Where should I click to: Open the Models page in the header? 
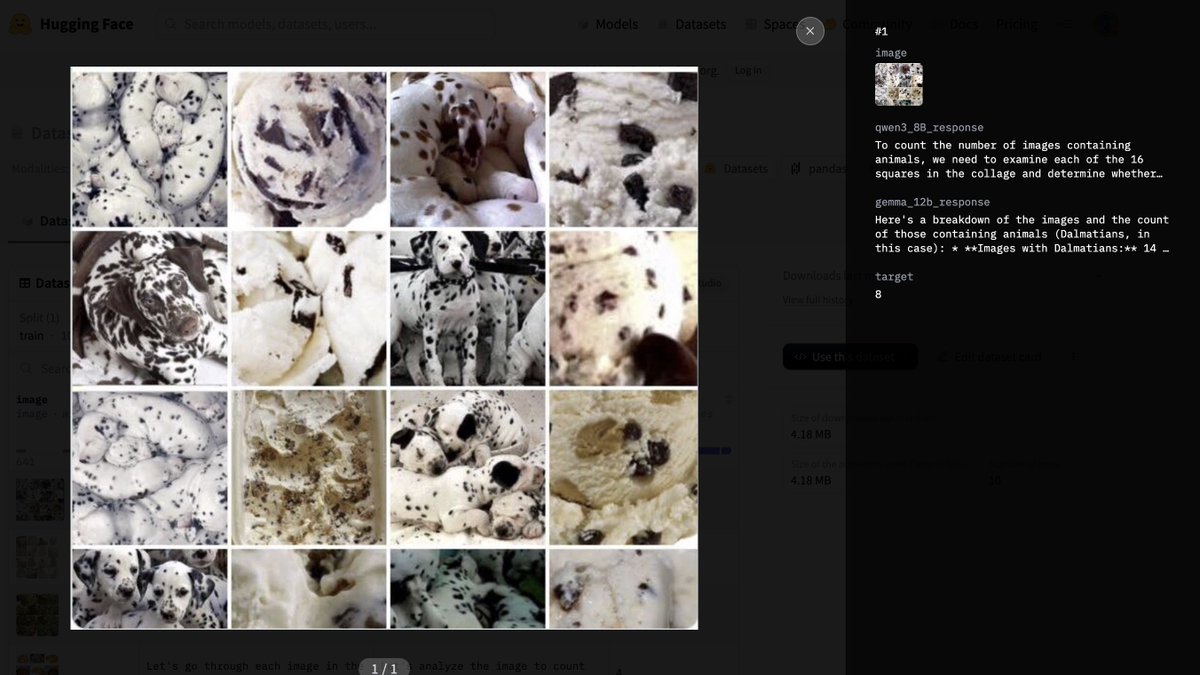point(608,24)
